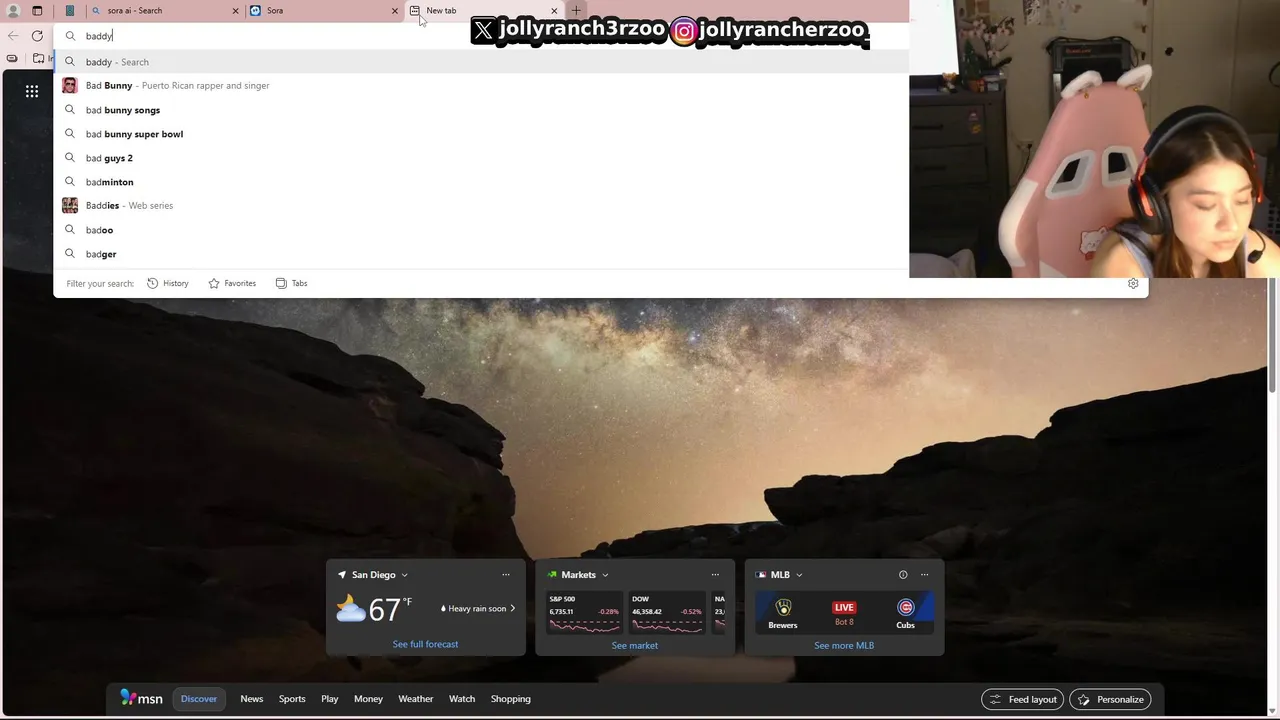The height and width of the screenshot is (720, 1280).
Task: Select the New tab tab
Action: click(483, 11)
